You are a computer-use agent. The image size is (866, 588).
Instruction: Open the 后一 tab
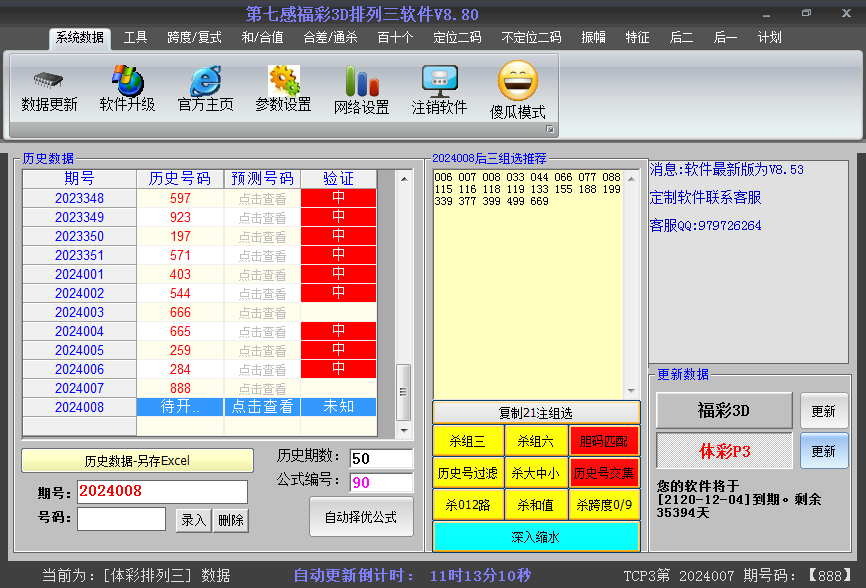[725, 38]
